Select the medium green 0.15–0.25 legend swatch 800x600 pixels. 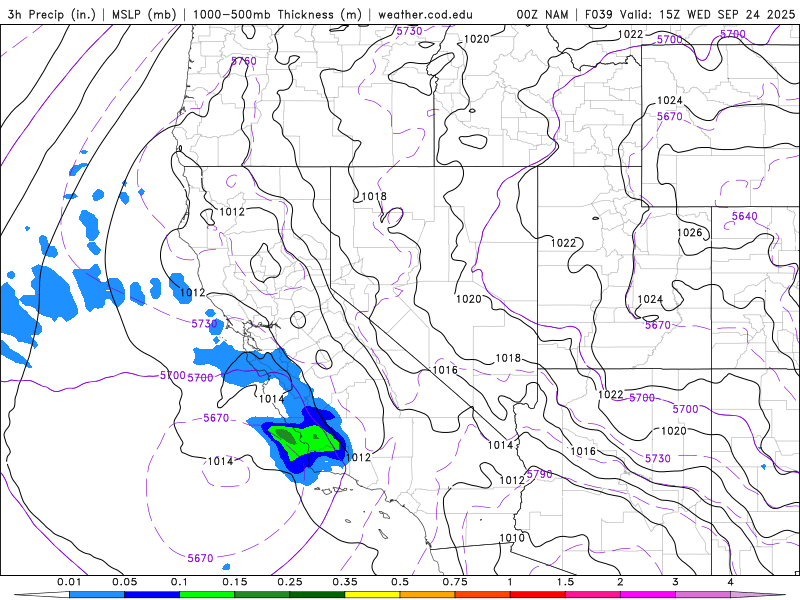click(x=262, y=595)
